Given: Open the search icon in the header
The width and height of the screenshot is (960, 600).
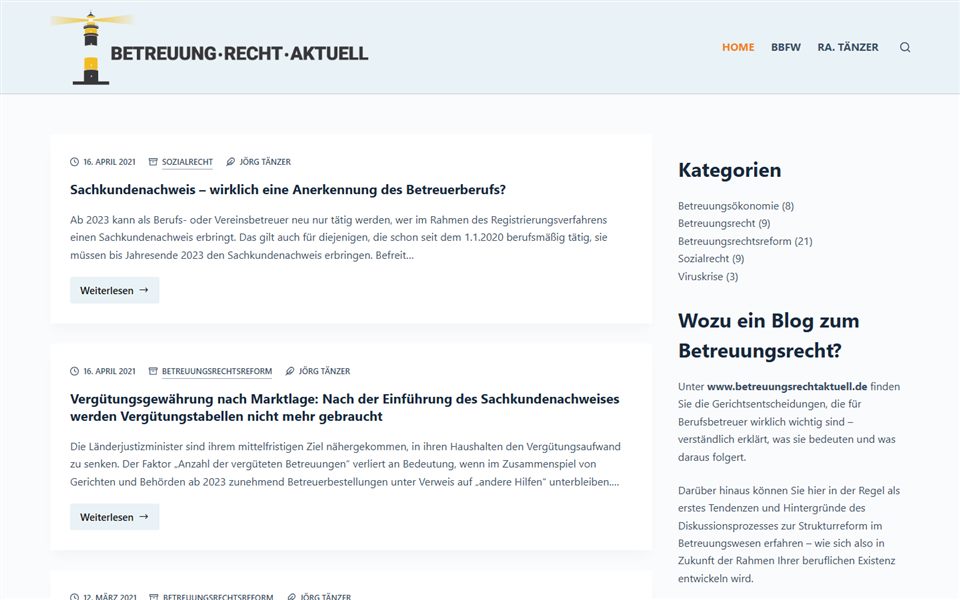Looking at the screenshot, I should (905, 47).
